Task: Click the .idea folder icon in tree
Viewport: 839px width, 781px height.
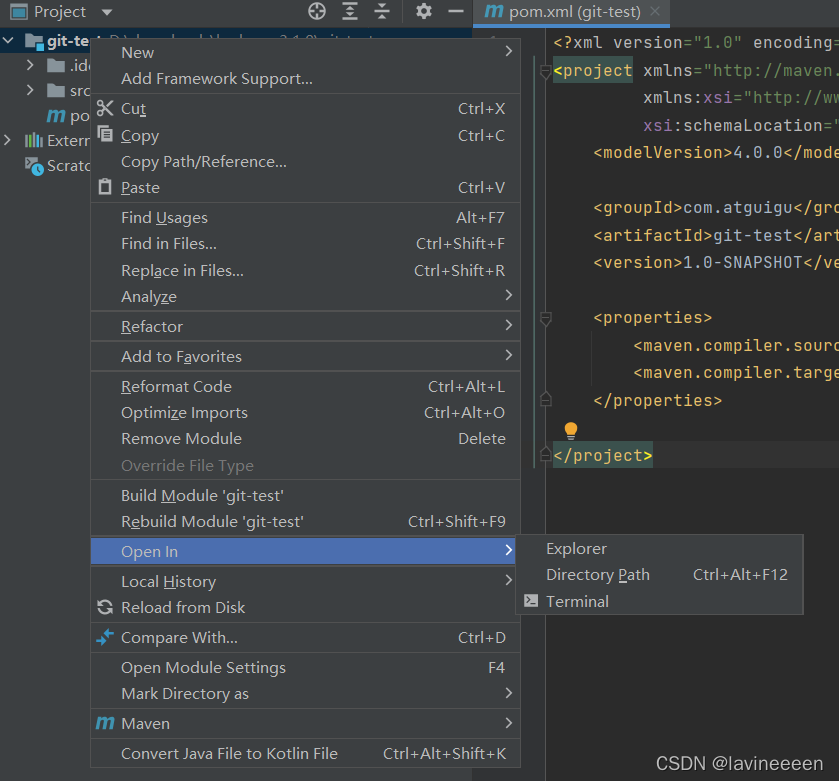Action: (x=56, y=65)
